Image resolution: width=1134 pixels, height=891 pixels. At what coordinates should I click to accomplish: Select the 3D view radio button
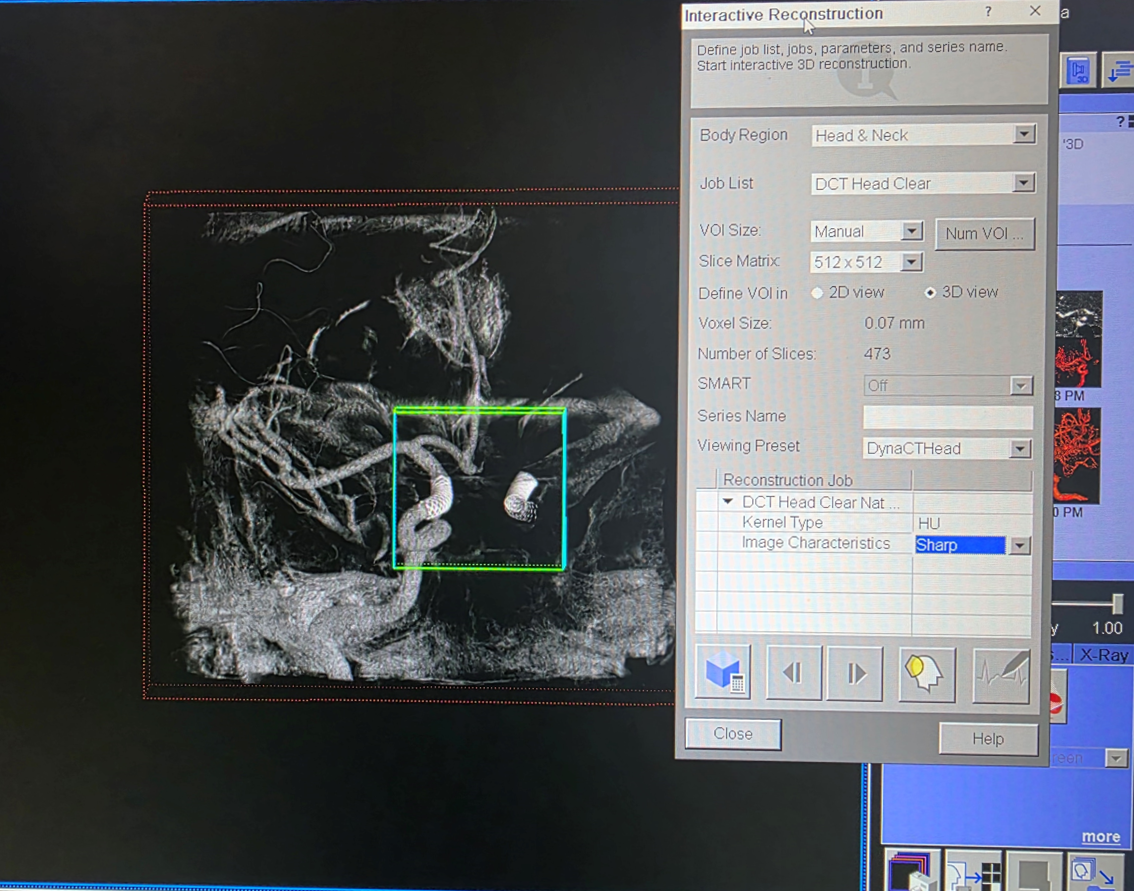[x=930, y=293]
